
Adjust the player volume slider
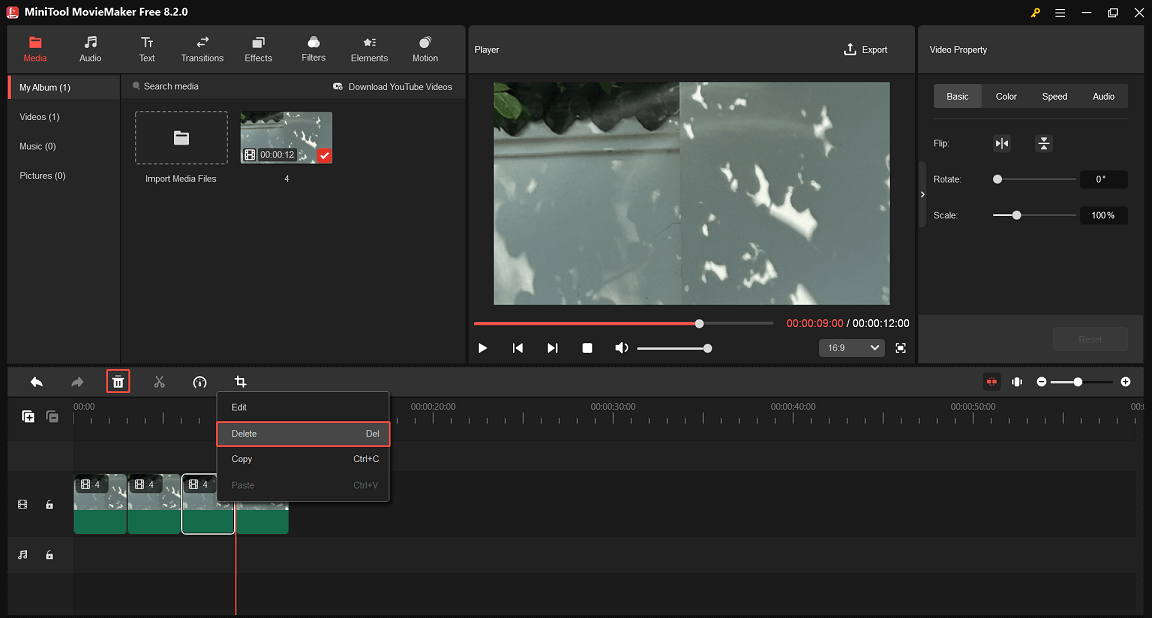(674, 348)
